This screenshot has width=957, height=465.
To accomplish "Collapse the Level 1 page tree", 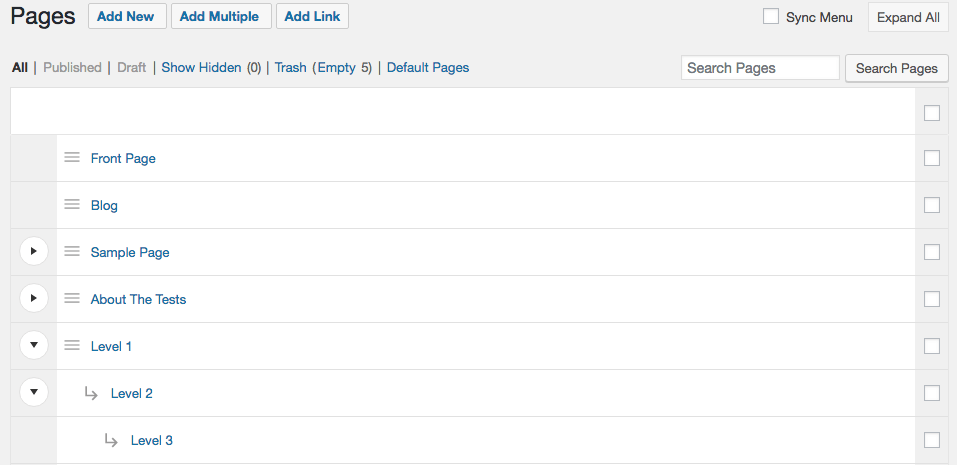I will [x=34, y=346].
